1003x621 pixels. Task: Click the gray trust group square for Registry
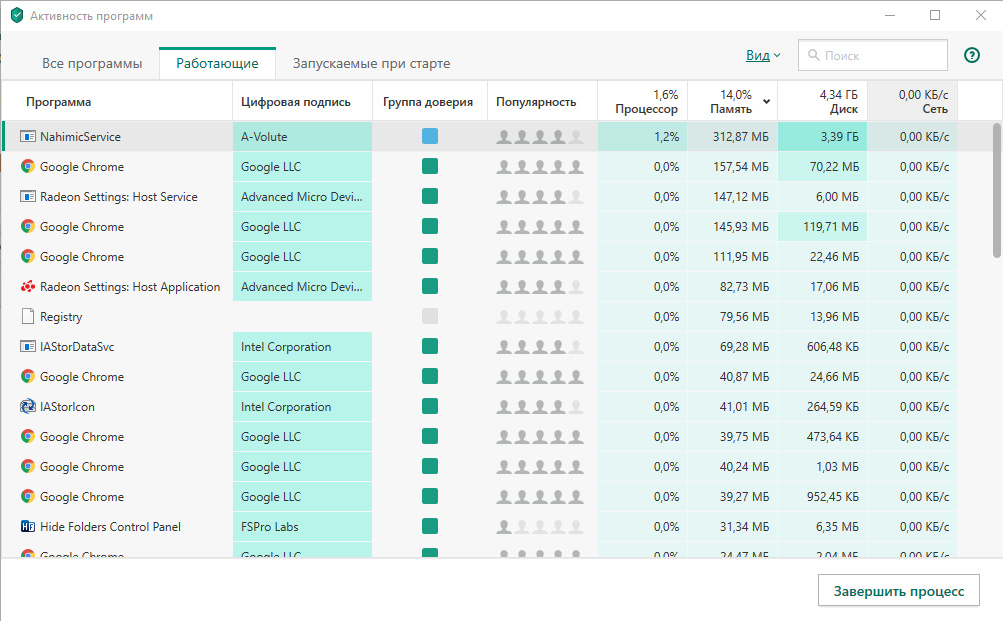pos(430,317)
